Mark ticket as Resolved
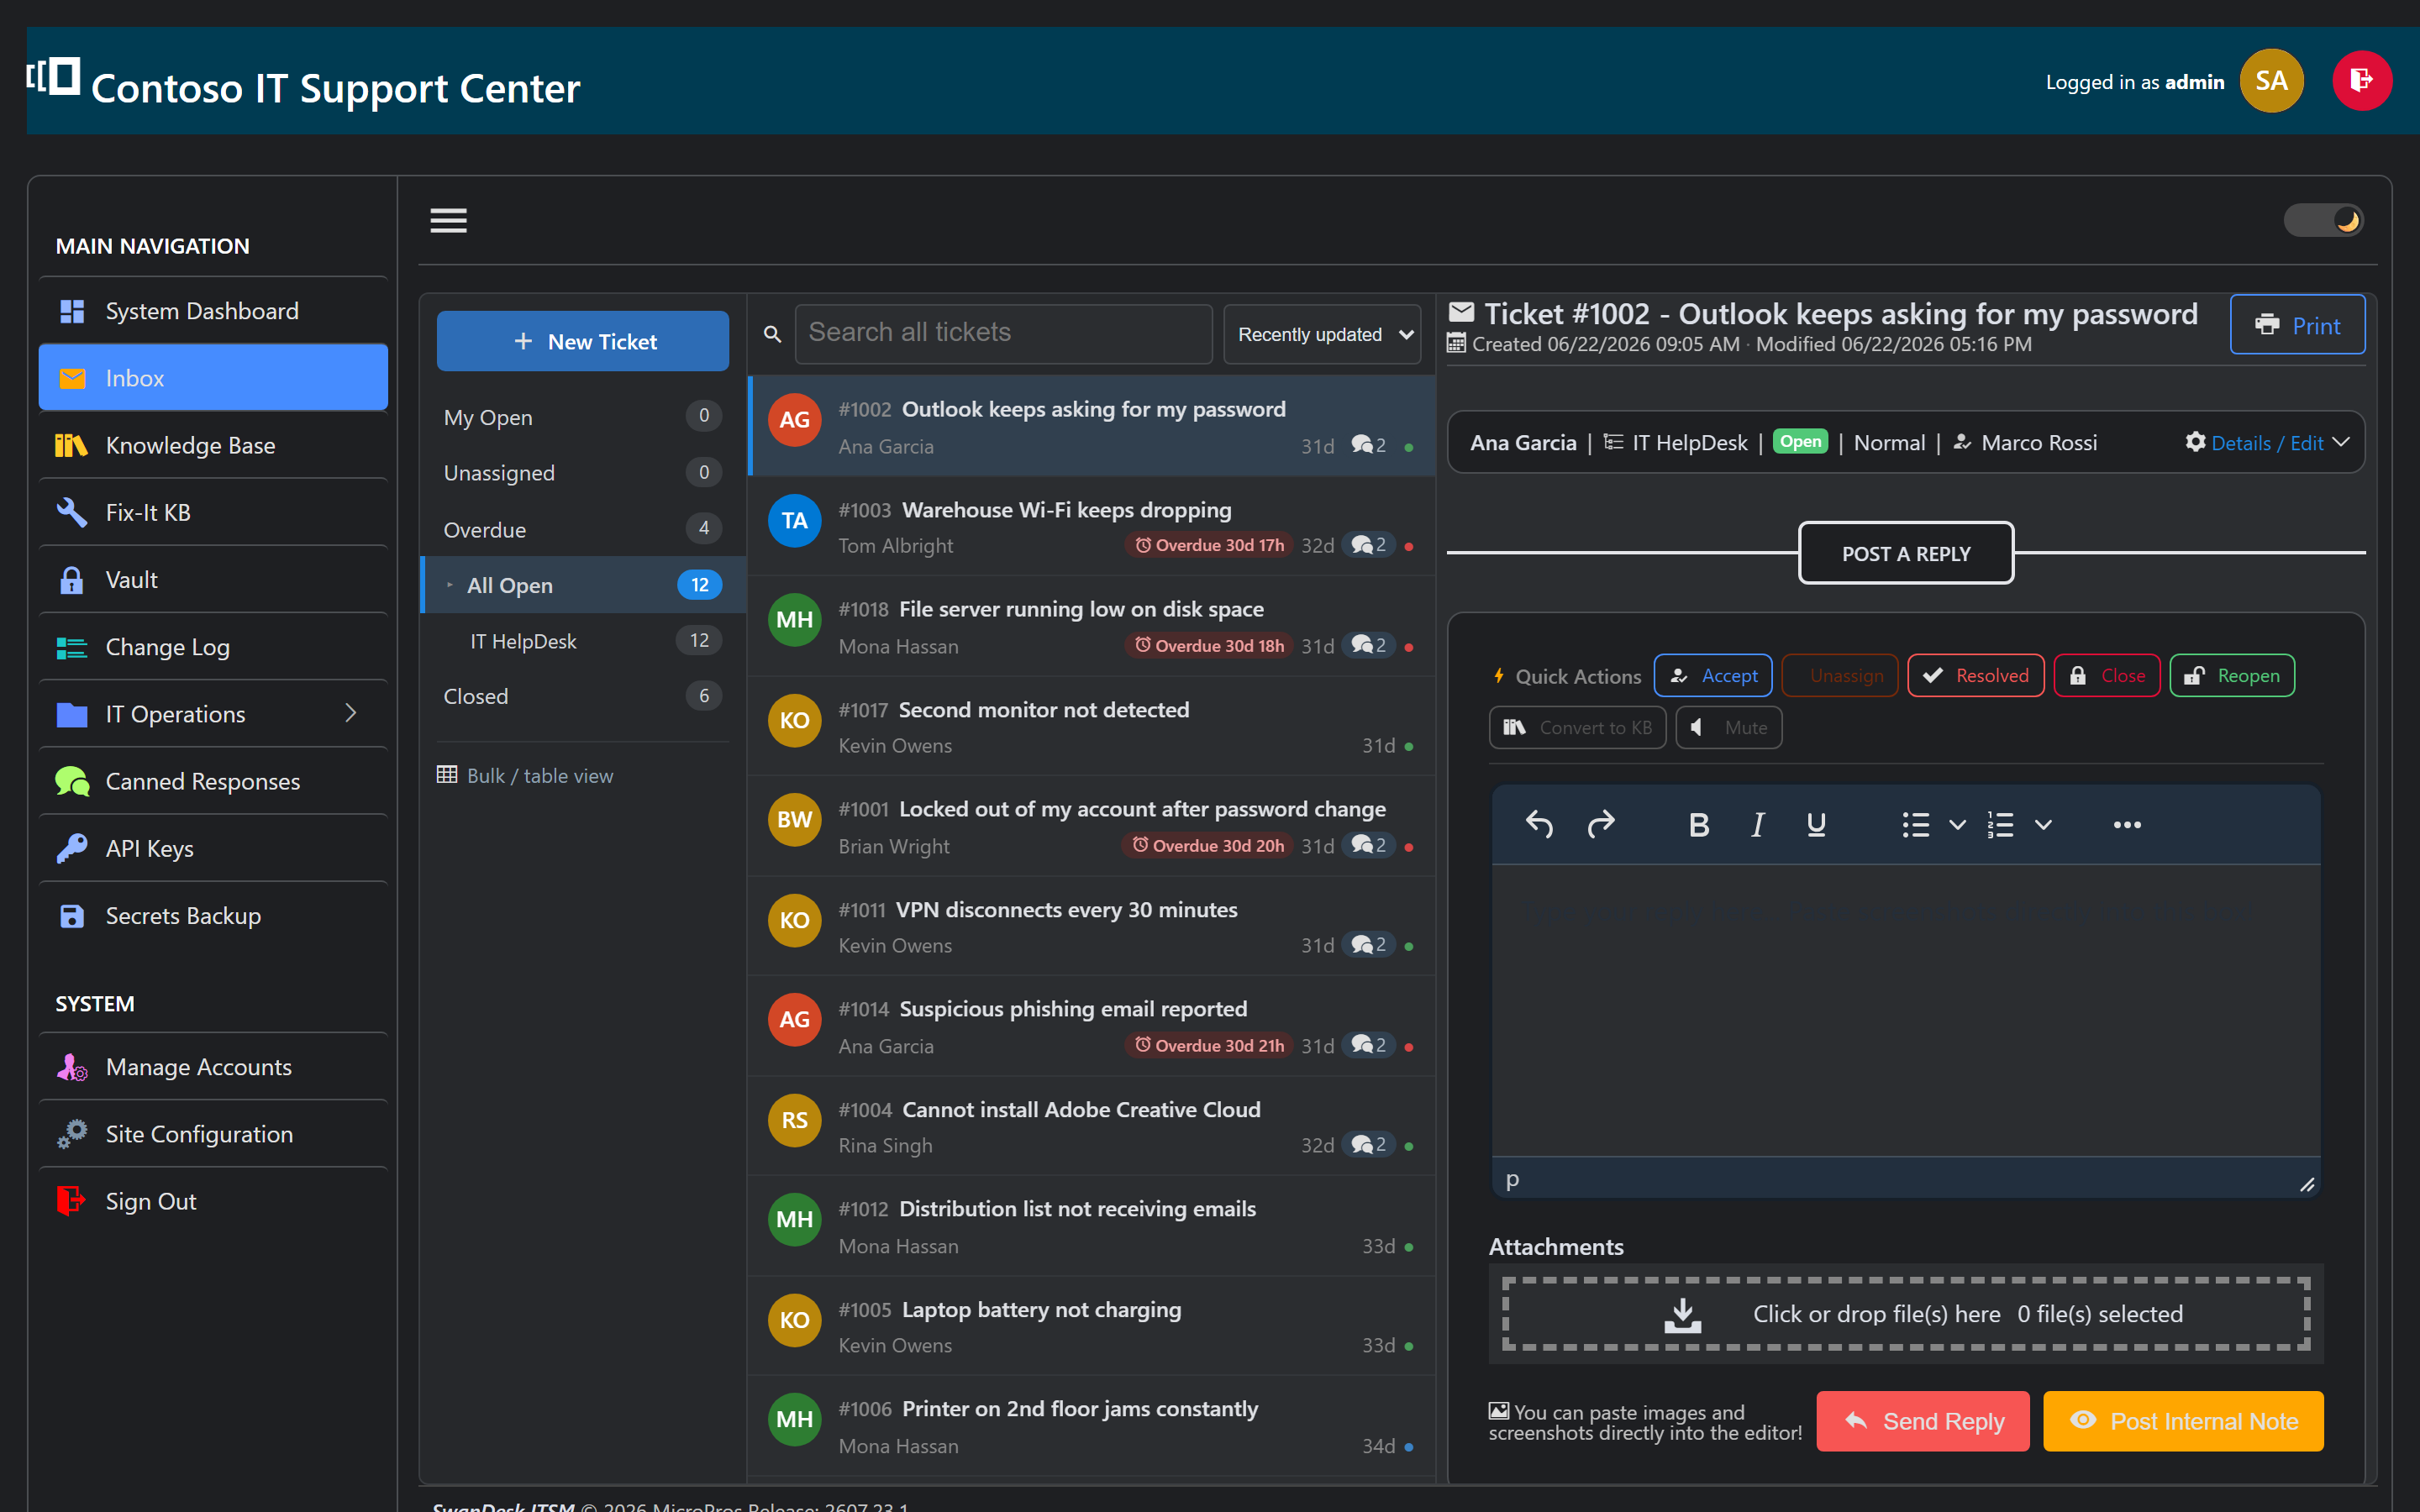2420x1512 pixels. click(1975, 676)
